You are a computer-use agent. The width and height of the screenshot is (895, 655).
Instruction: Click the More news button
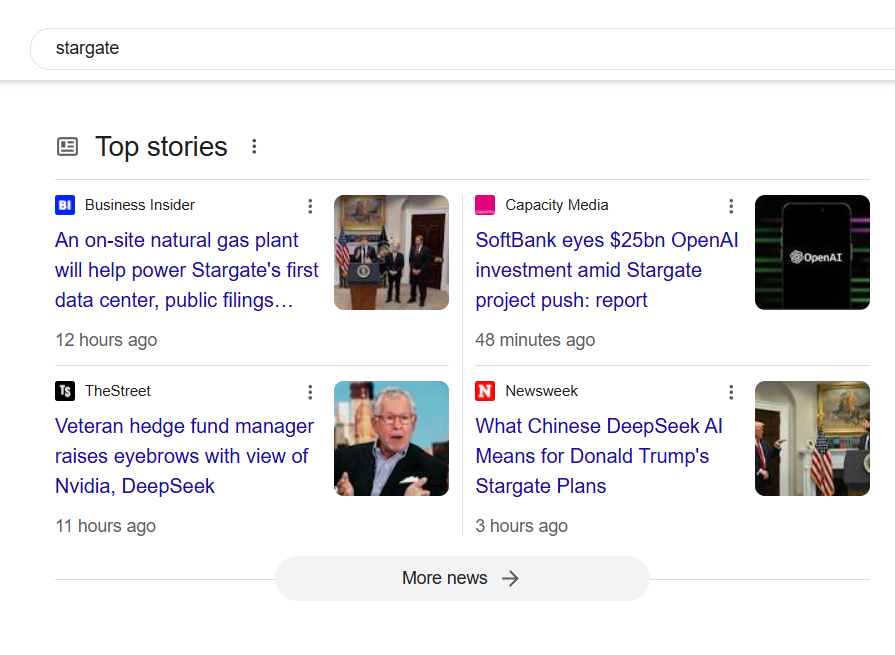[x=462, y=579]
